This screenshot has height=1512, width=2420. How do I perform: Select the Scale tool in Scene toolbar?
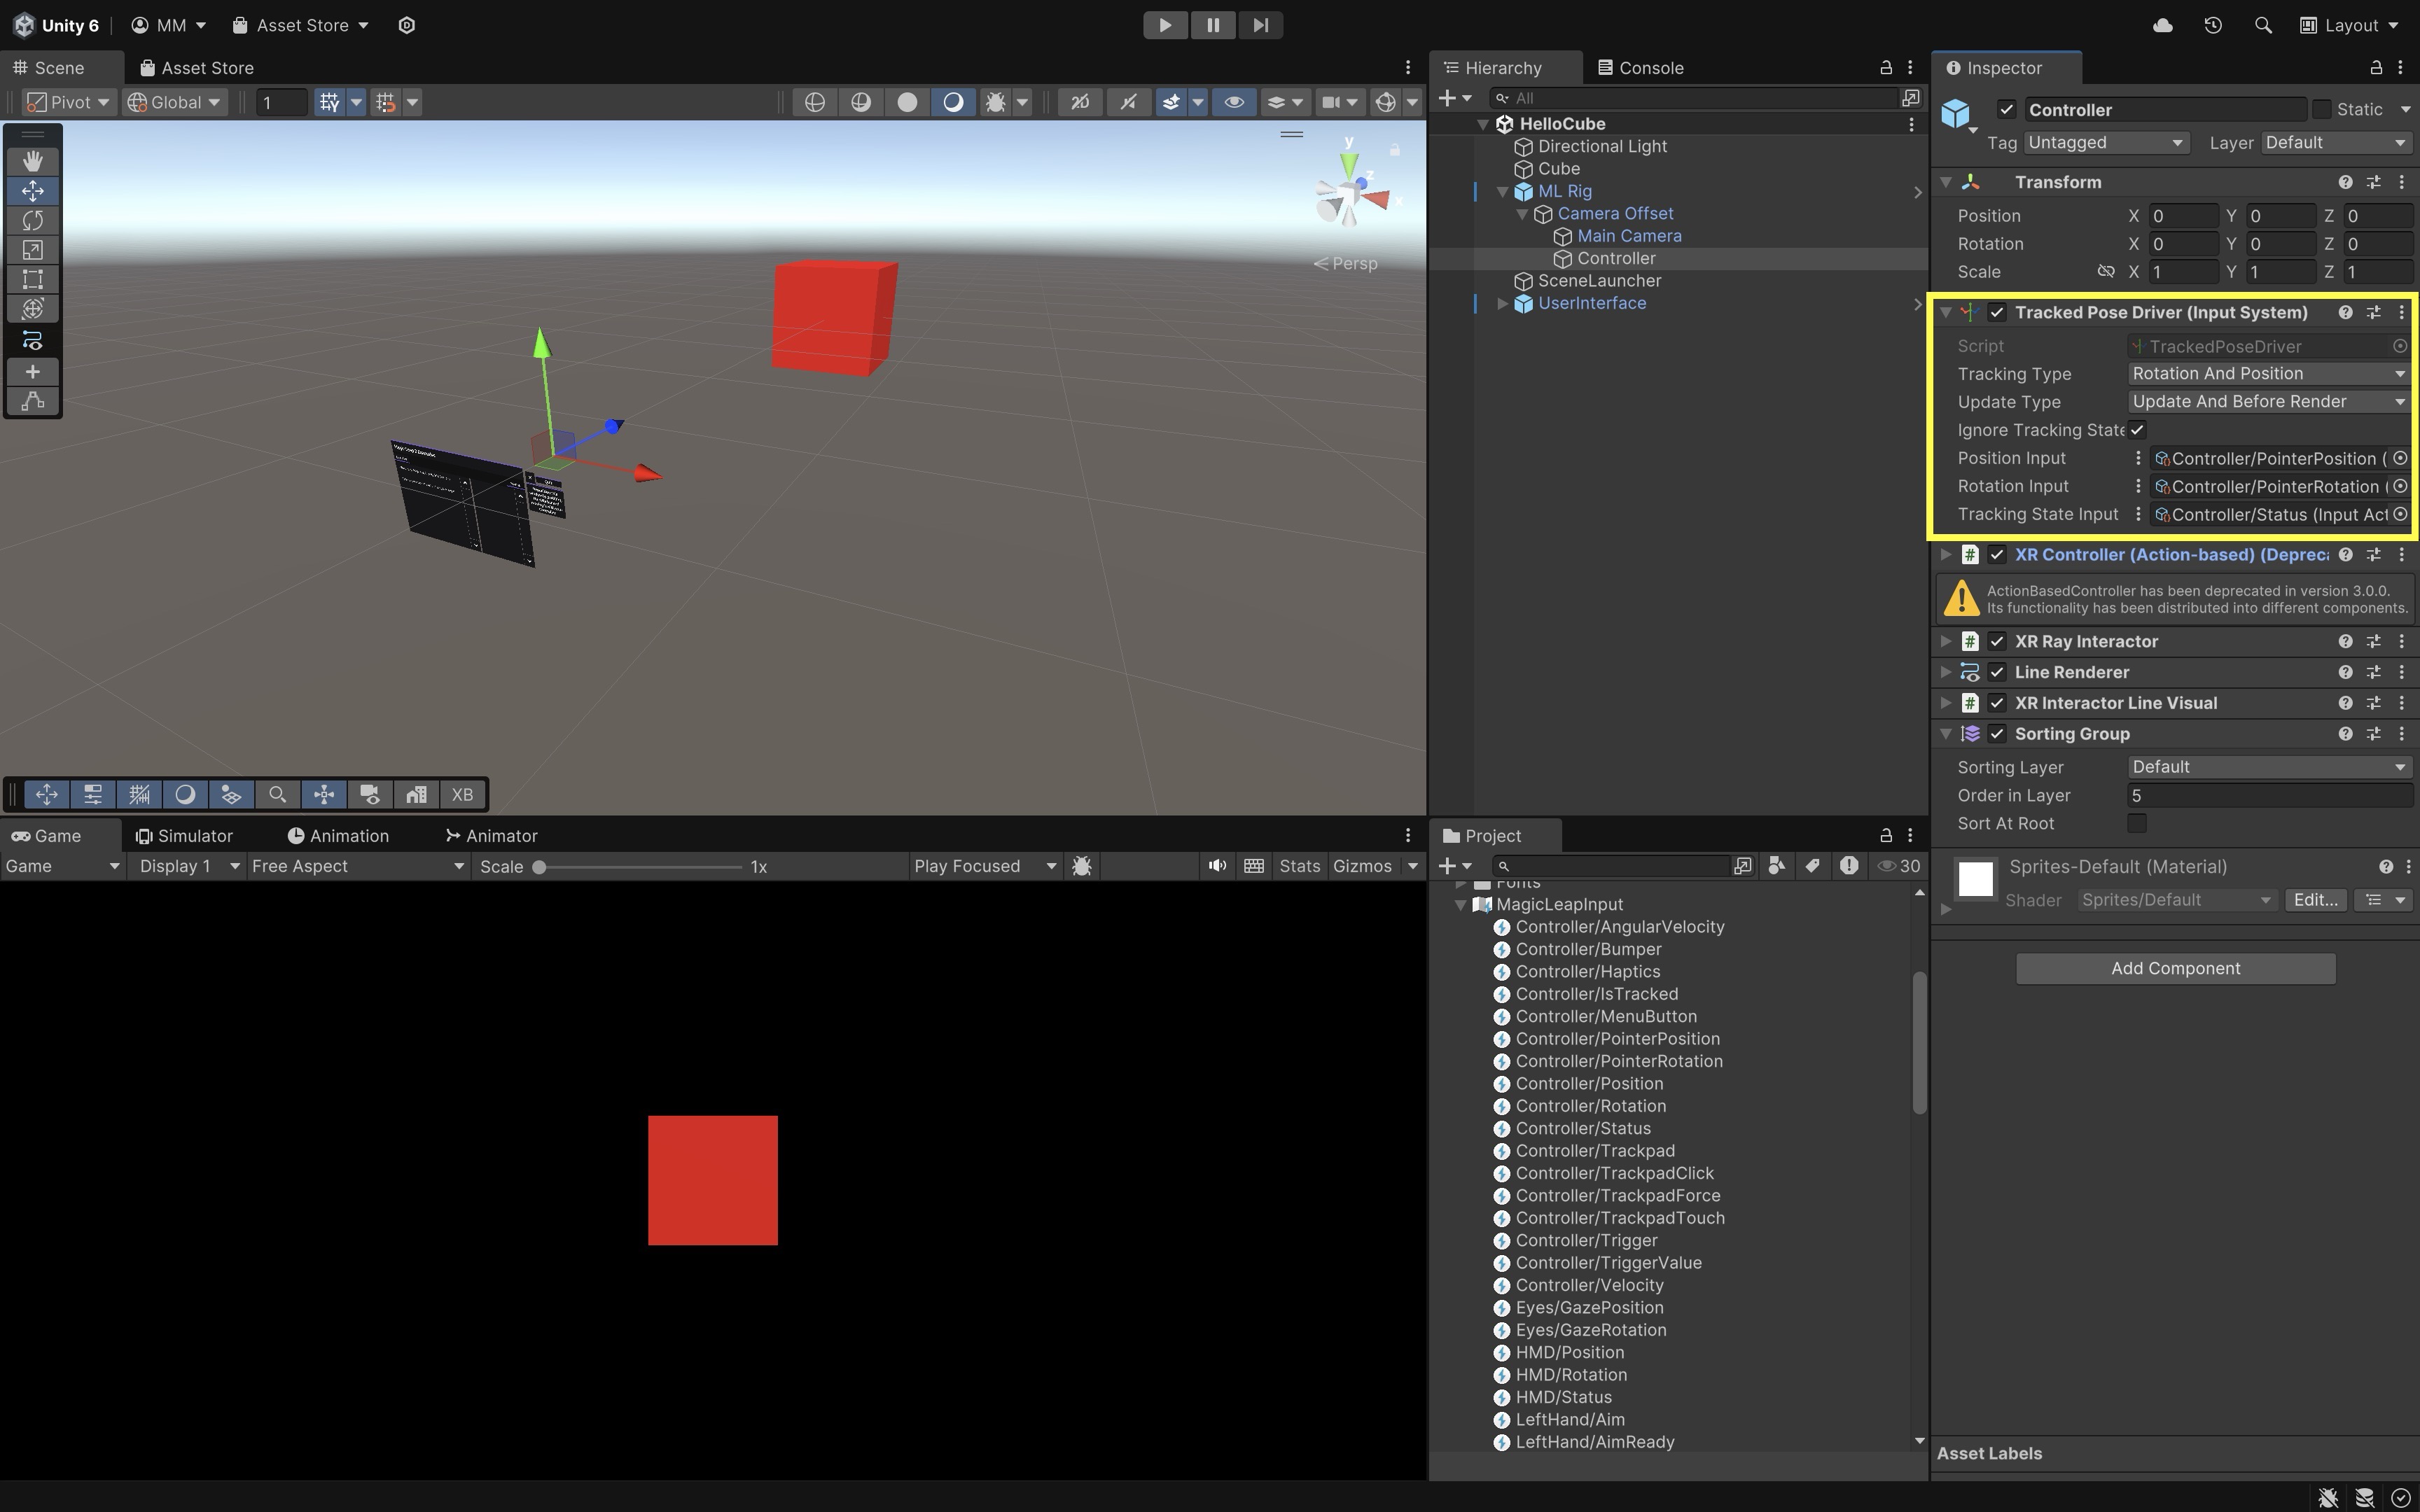click(32, 250)
